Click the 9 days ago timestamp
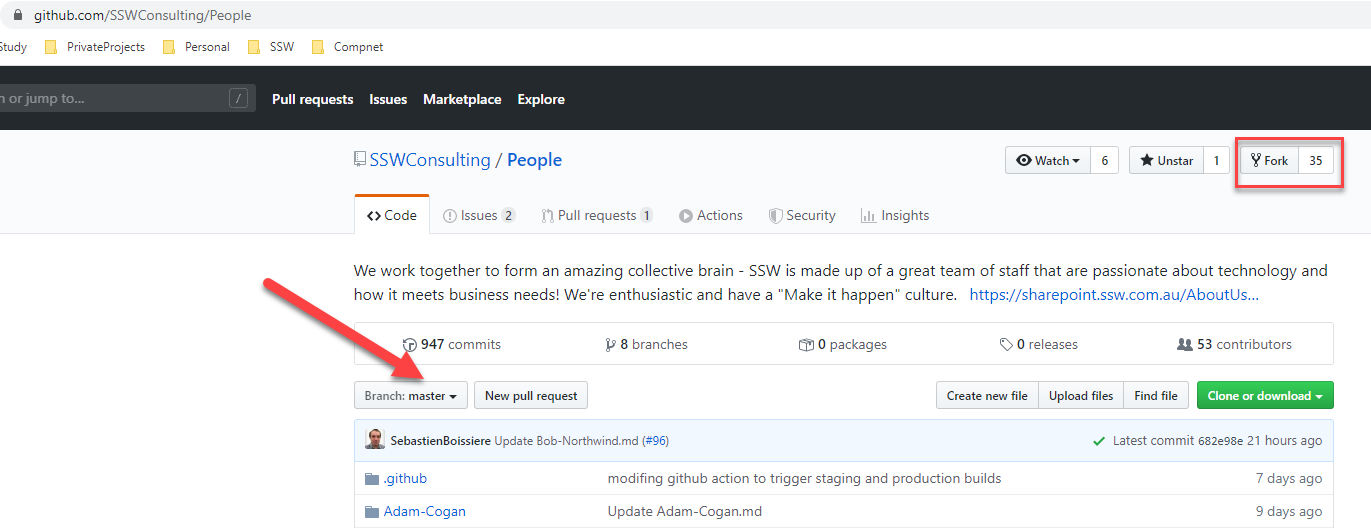Image resolution: width=1371 pixels, height=528 pixels. pyautogui.click(x=1289, y=512)
